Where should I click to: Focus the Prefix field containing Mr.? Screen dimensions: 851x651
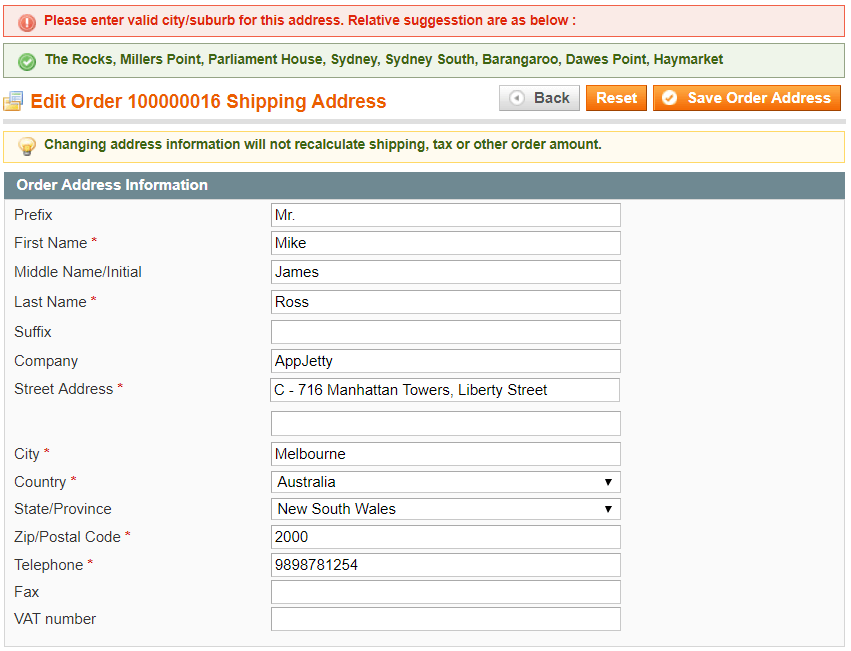445,215
